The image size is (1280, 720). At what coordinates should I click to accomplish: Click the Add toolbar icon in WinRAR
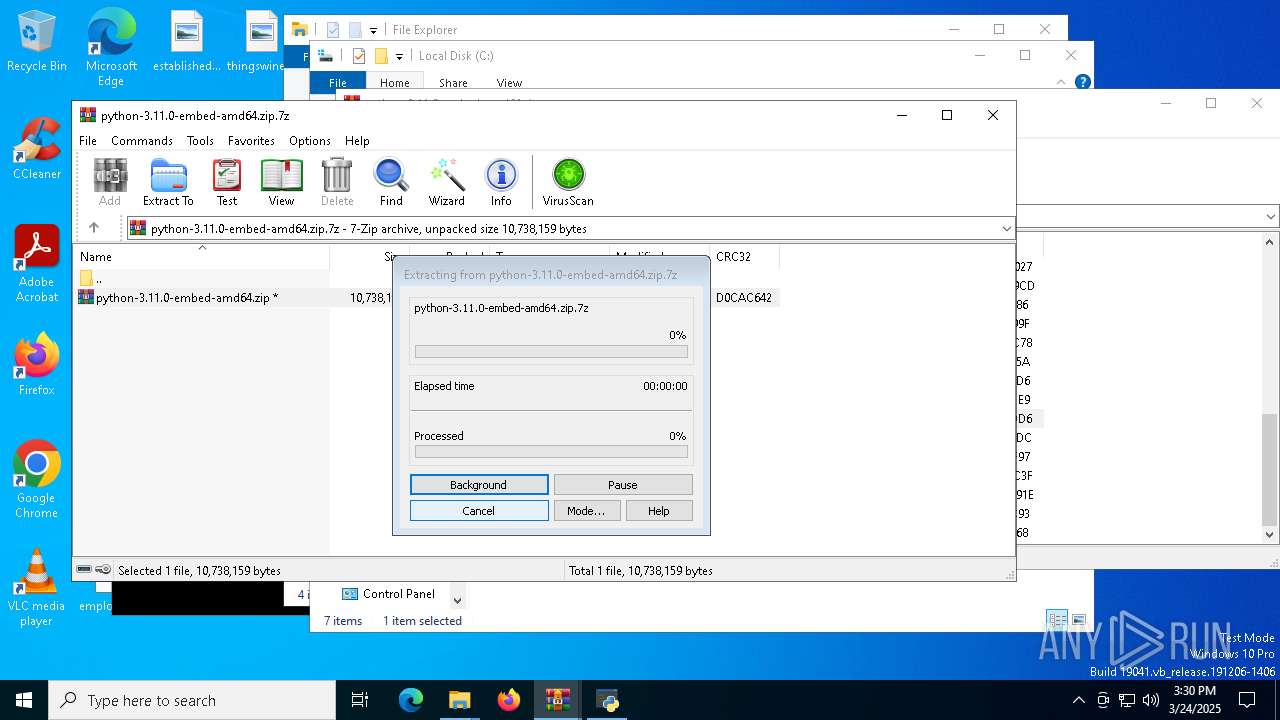pos(110,183)
